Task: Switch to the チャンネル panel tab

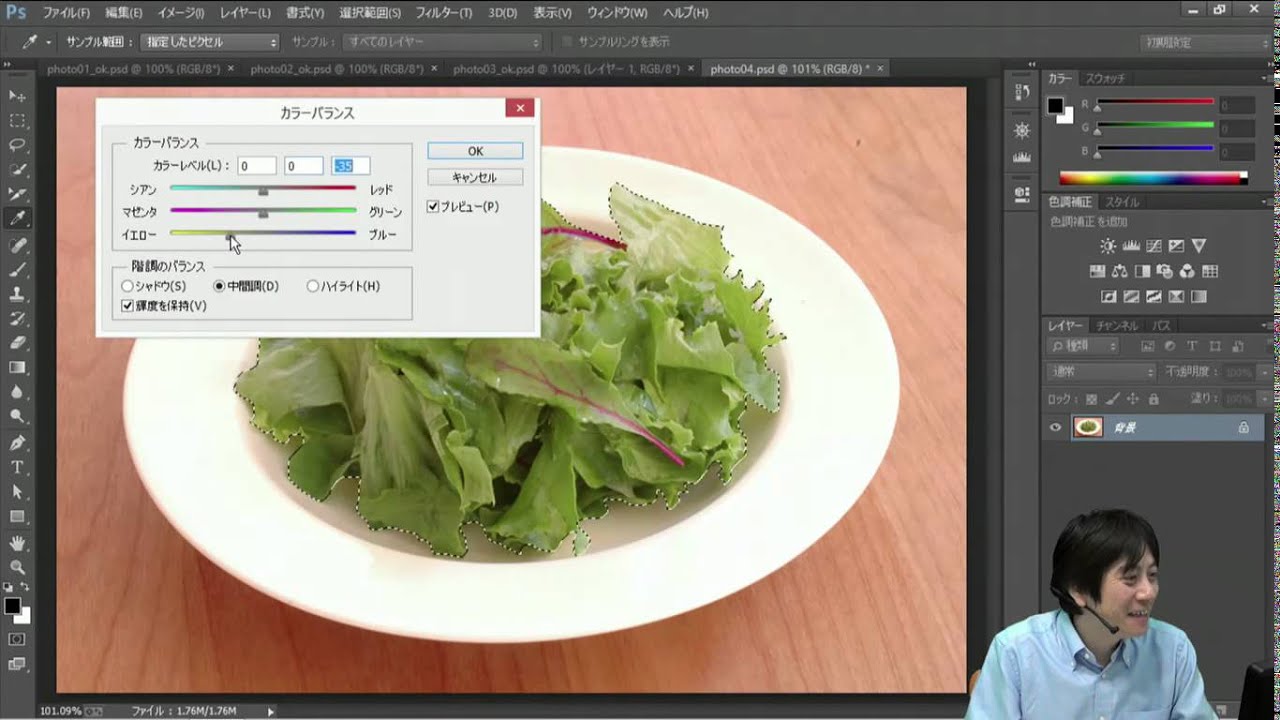Action: (x=1116, y=325)
